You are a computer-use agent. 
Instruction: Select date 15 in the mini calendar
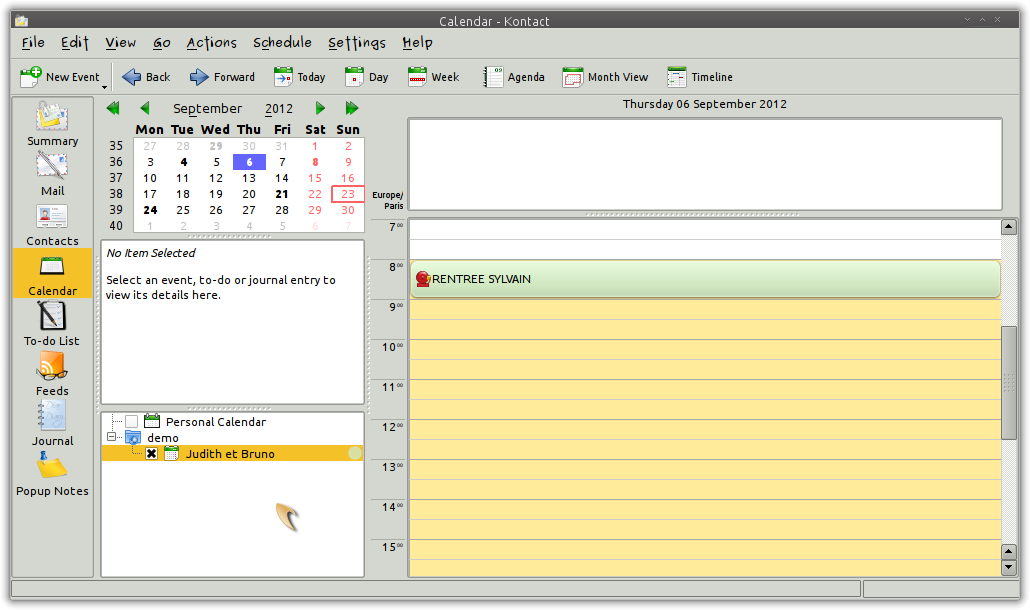click(315, 178)
